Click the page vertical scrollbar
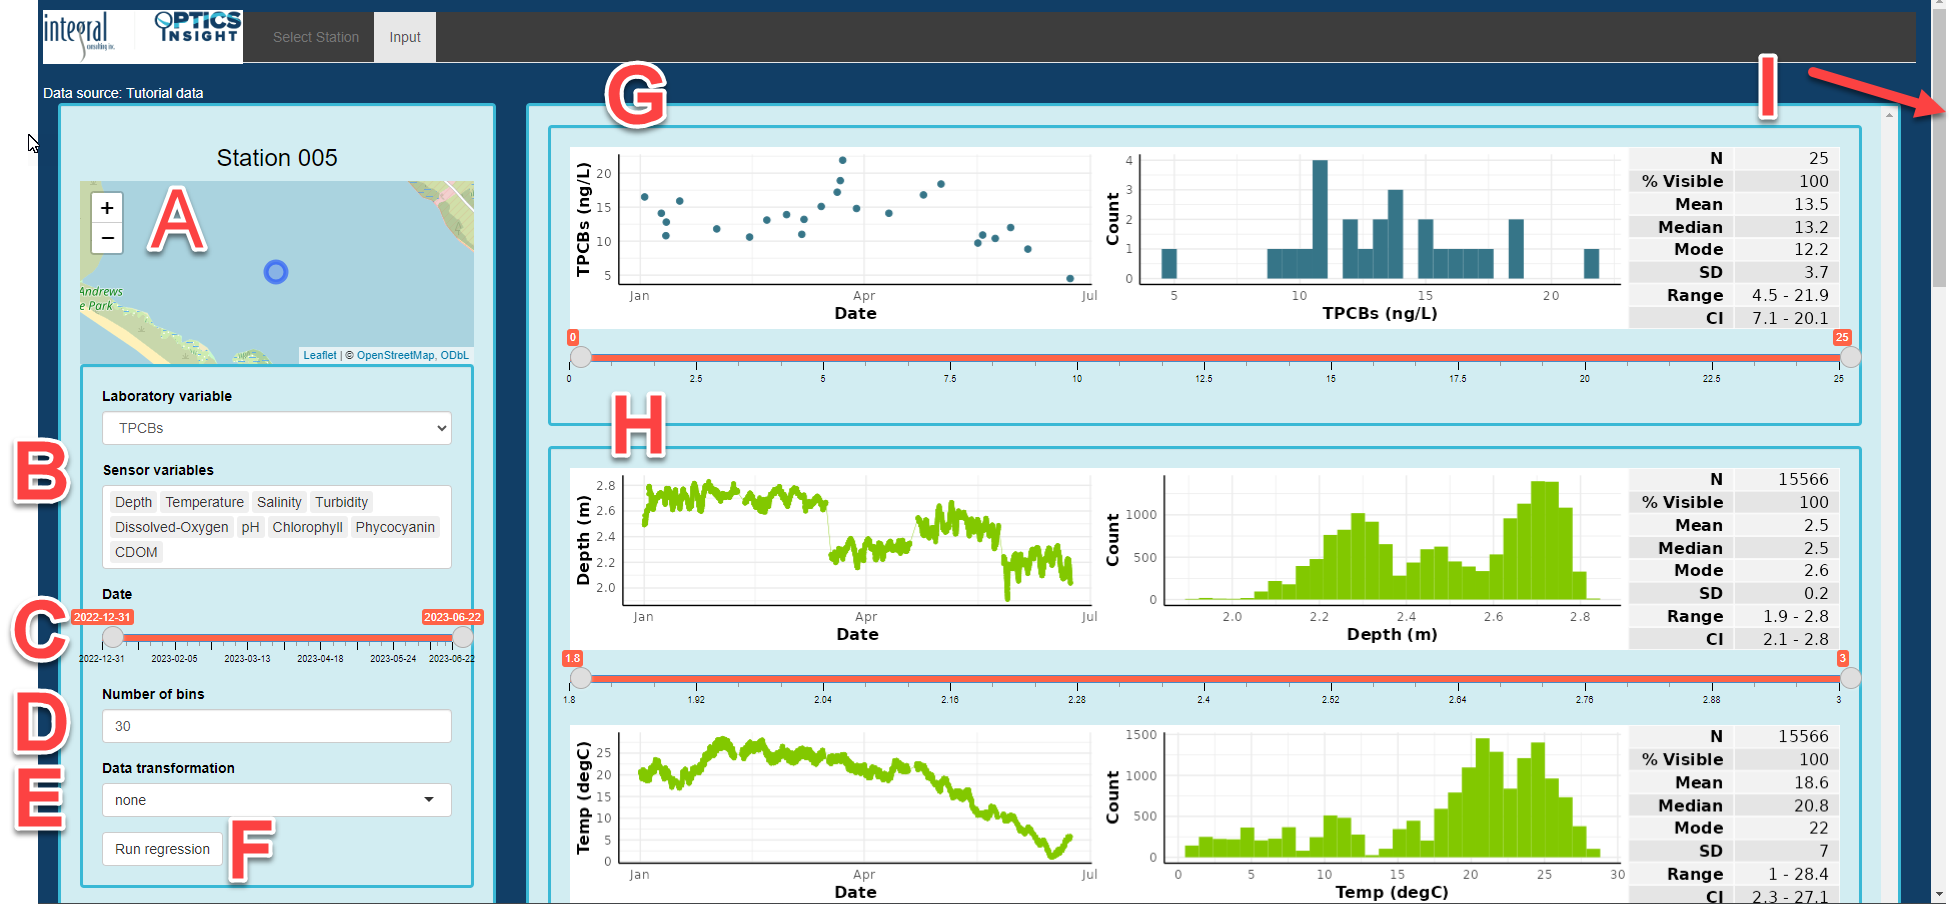 (x=1939, y=200)
